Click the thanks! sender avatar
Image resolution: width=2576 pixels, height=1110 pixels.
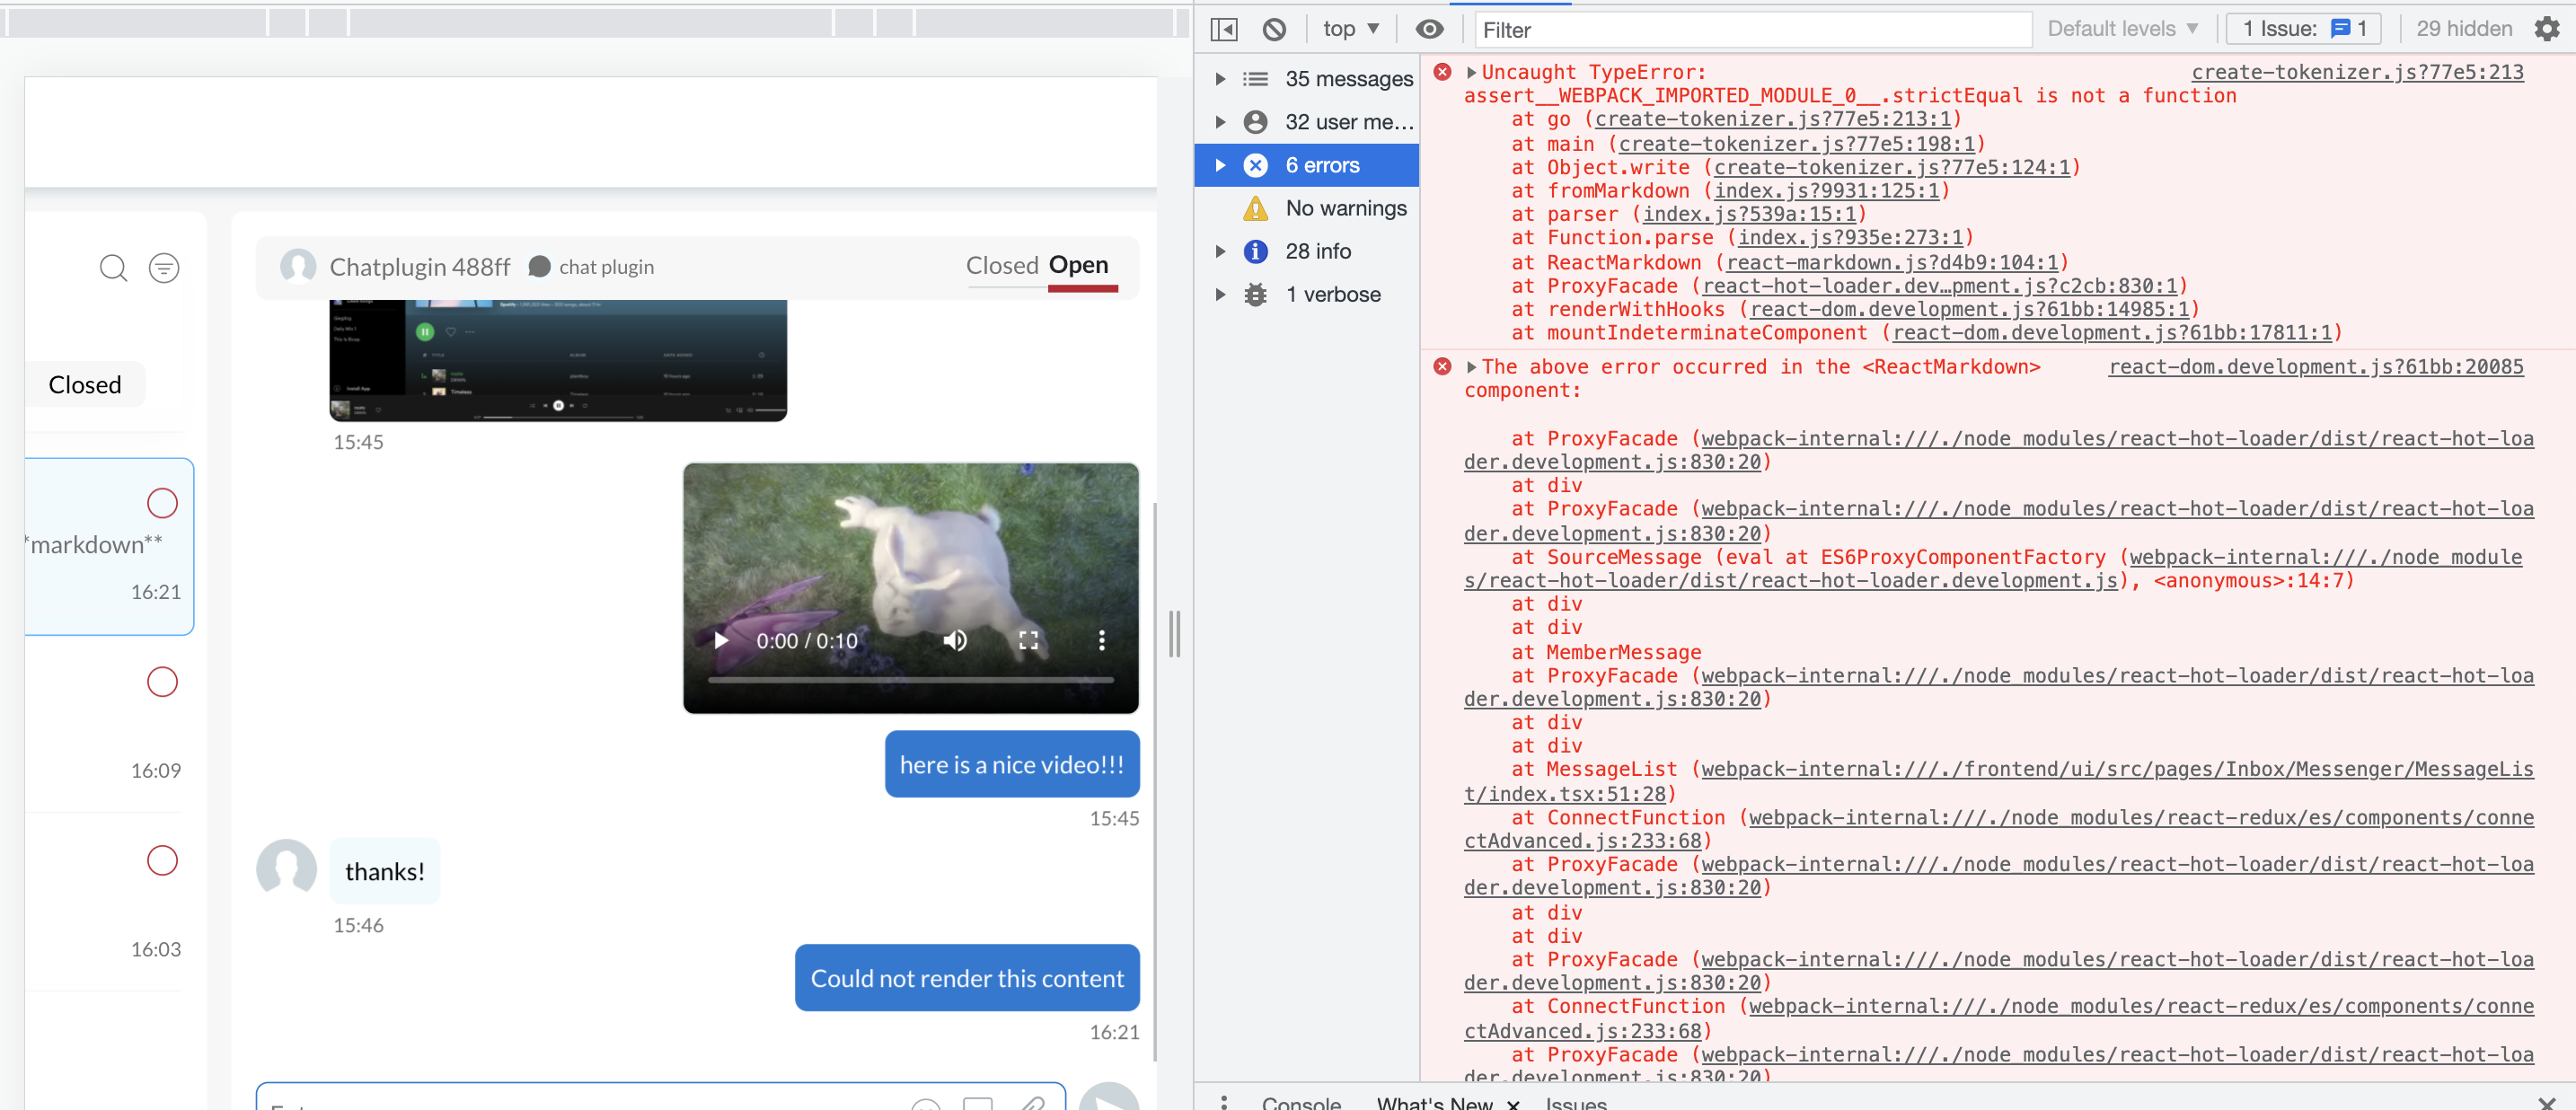pos(286,868)
